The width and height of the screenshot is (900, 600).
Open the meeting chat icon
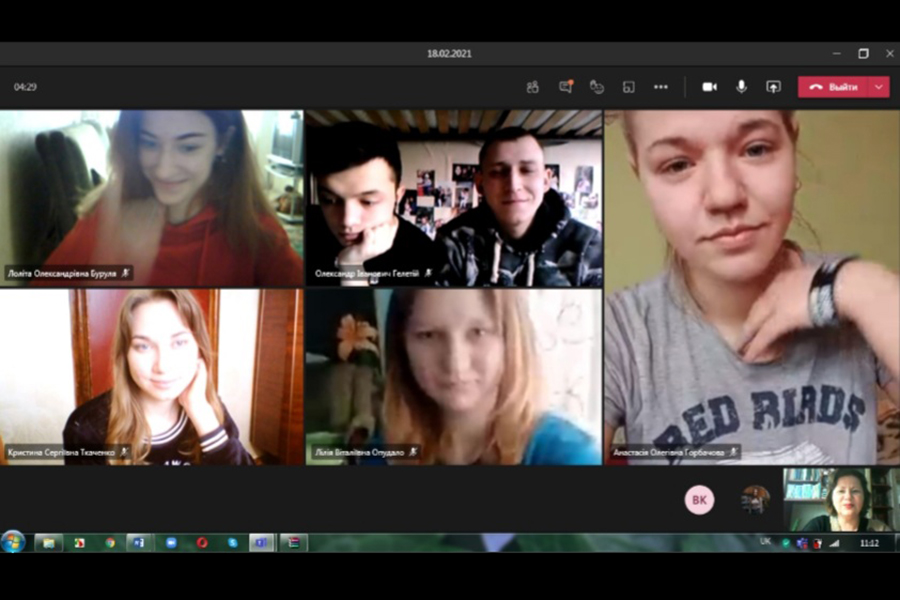pyautogui.click(x=566, y=87)
